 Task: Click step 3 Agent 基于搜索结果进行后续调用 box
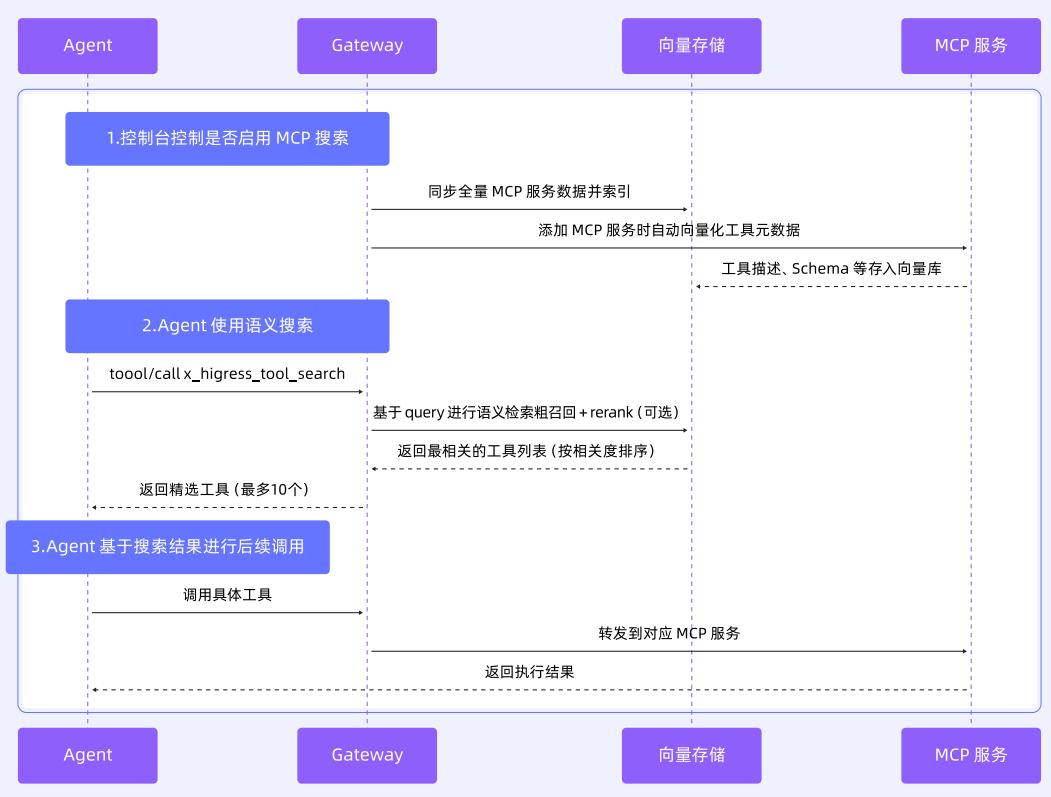167,547
